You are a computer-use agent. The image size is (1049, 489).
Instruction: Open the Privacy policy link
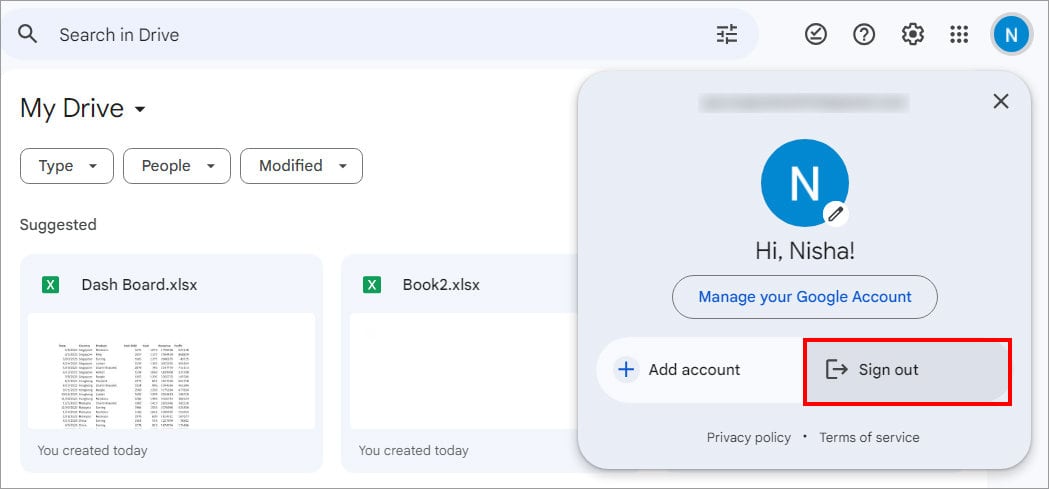(748, 437)
